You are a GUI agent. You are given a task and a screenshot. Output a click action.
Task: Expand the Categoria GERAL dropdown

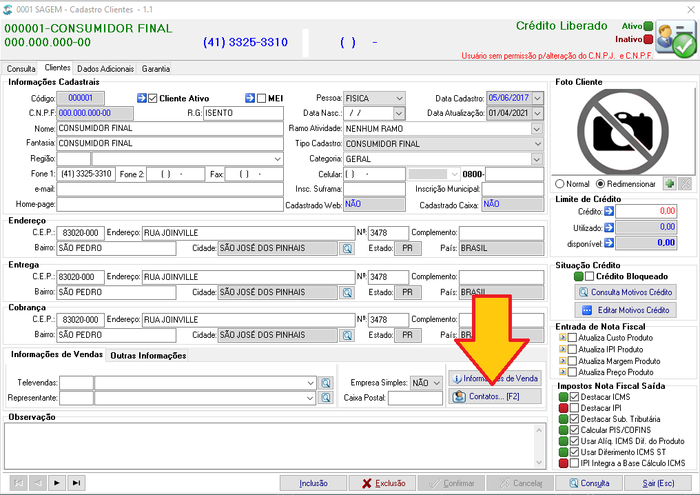[x=537, y=159]
